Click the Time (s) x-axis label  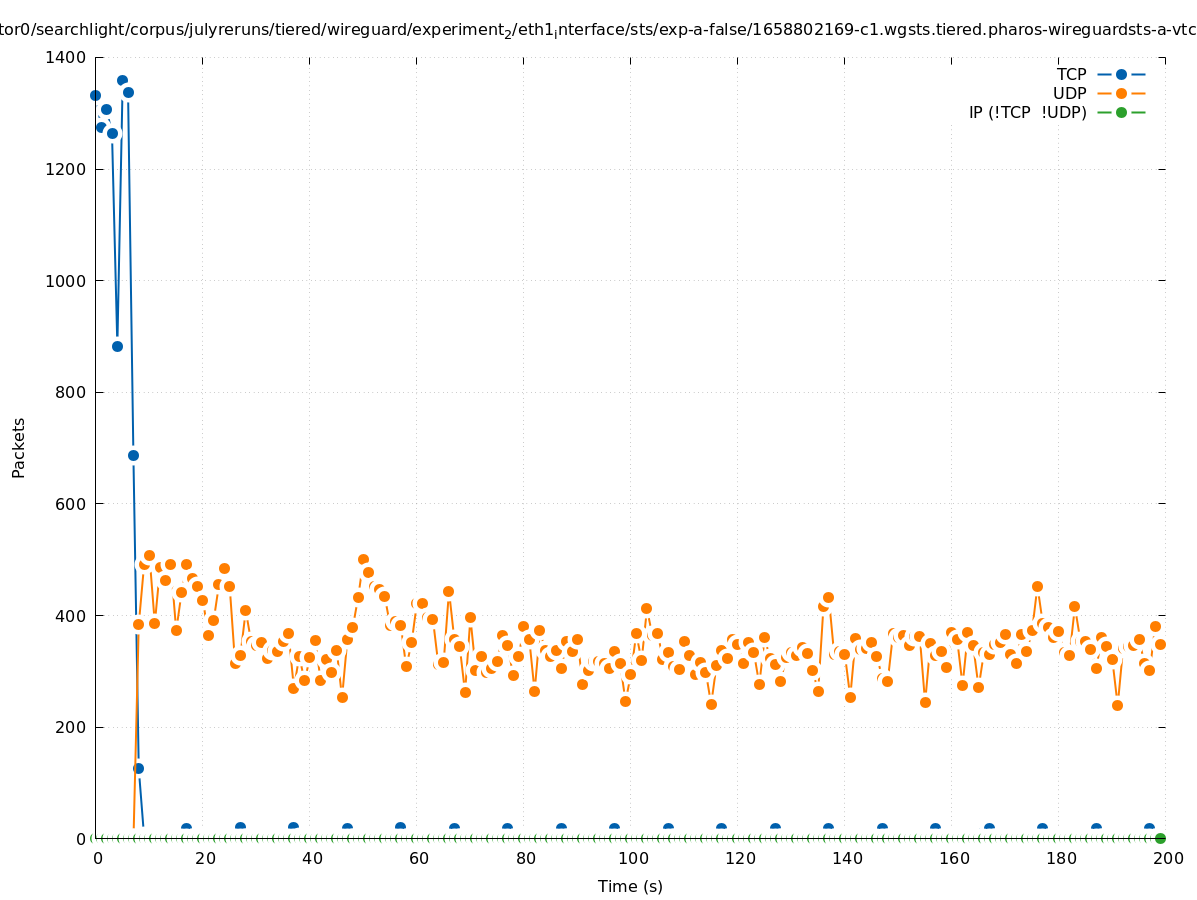(630, 886)
